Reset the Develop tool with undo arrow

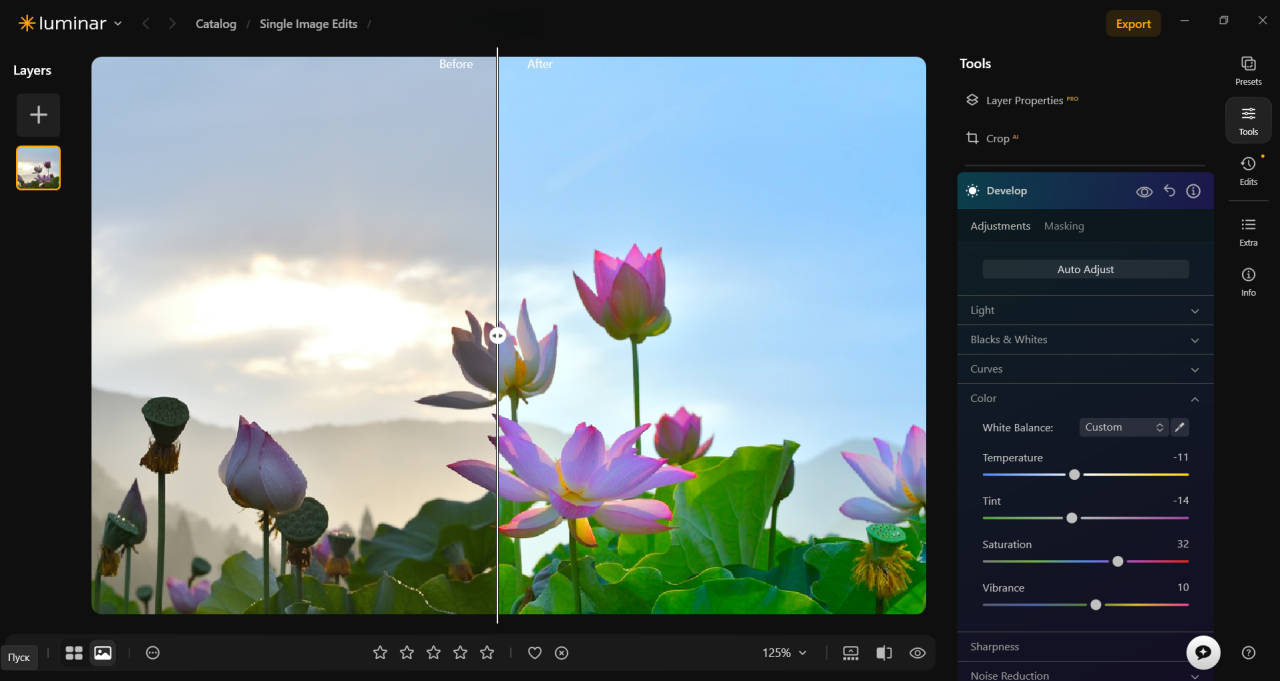coord(1169,191)
